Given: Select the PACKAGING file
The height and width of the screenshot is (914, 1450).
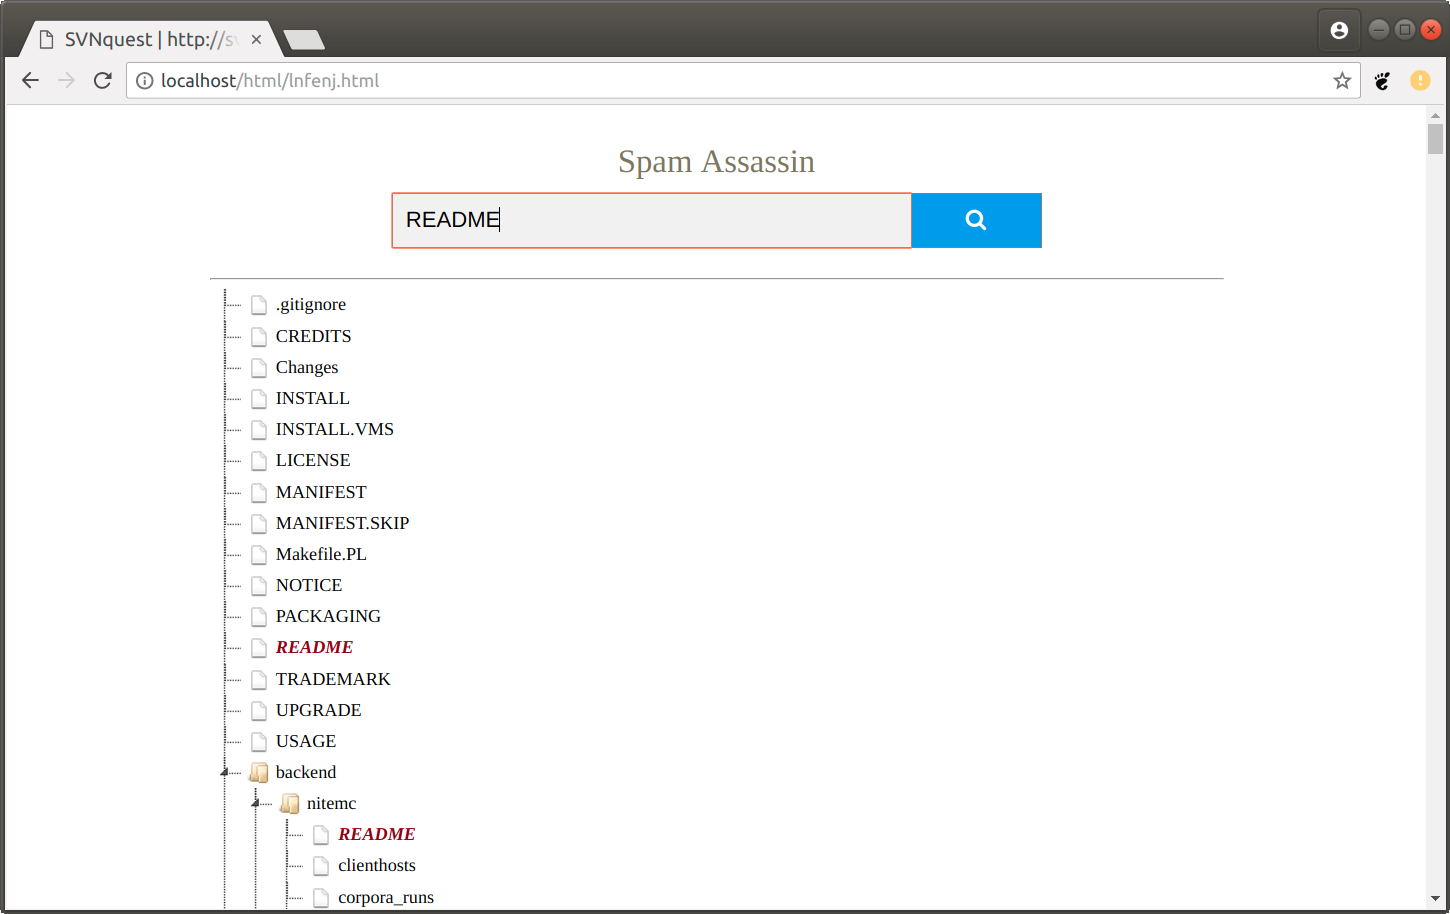Looking at the screenshot, I should click(328, 616).
